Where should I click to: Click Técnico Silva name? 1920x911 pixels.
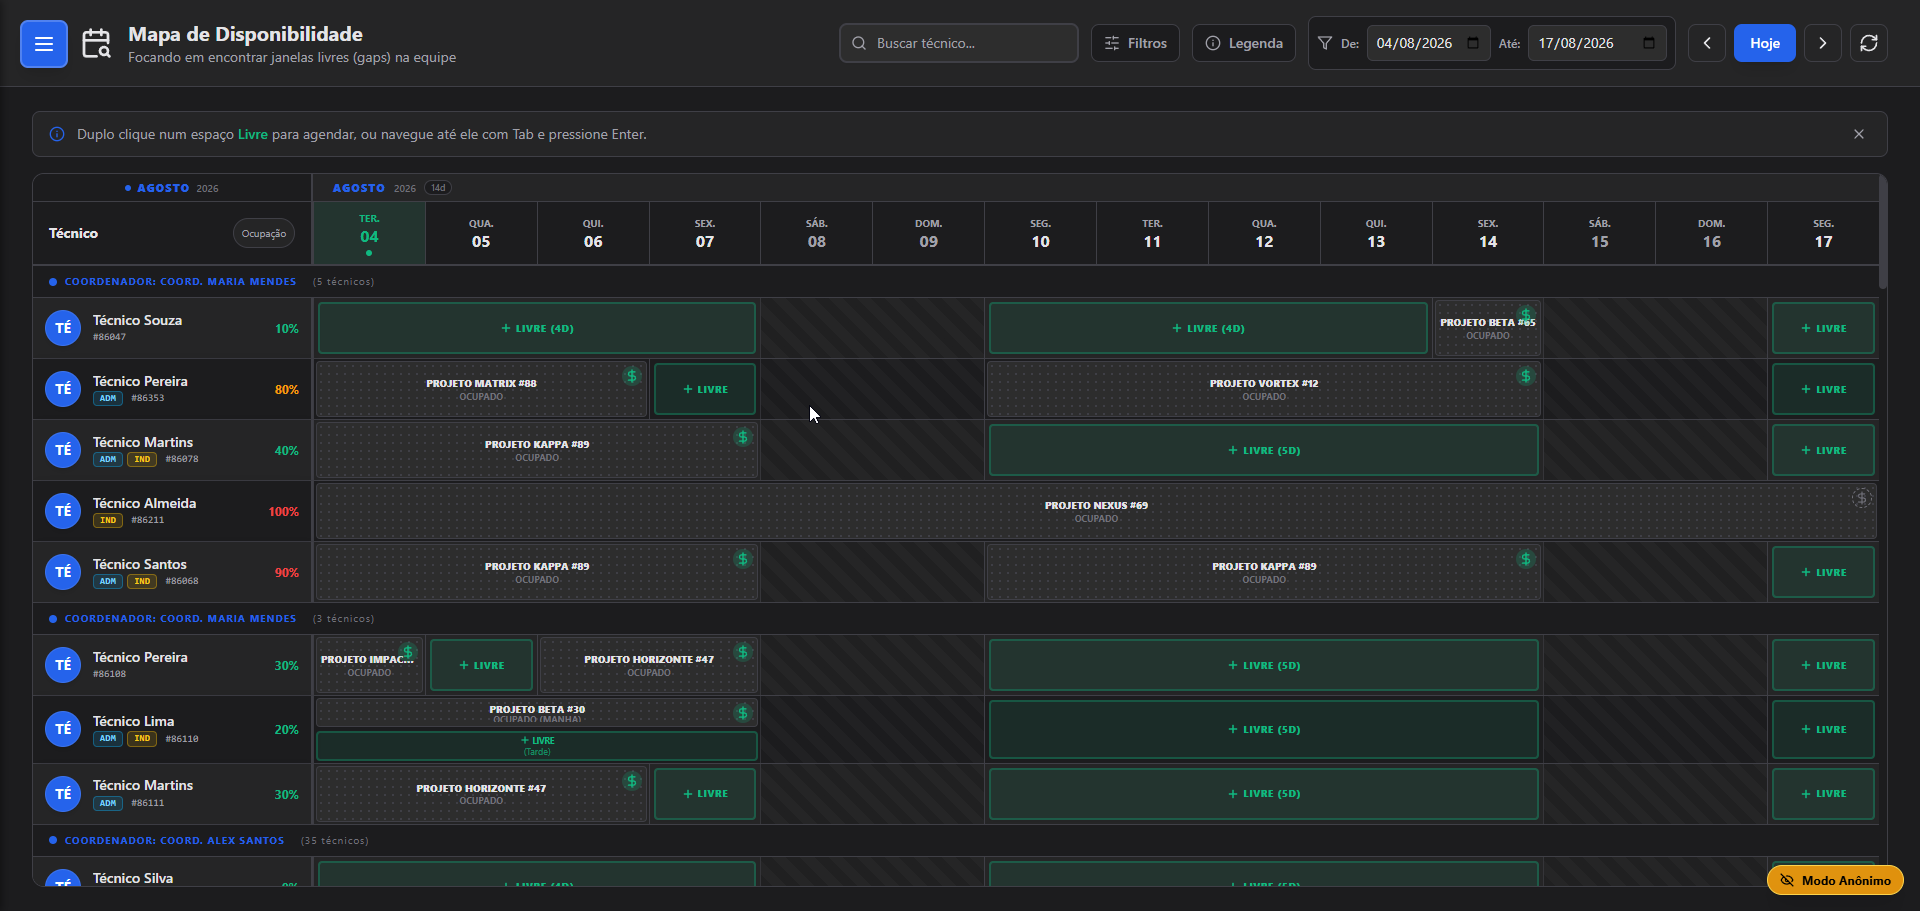tap(133, 878)
